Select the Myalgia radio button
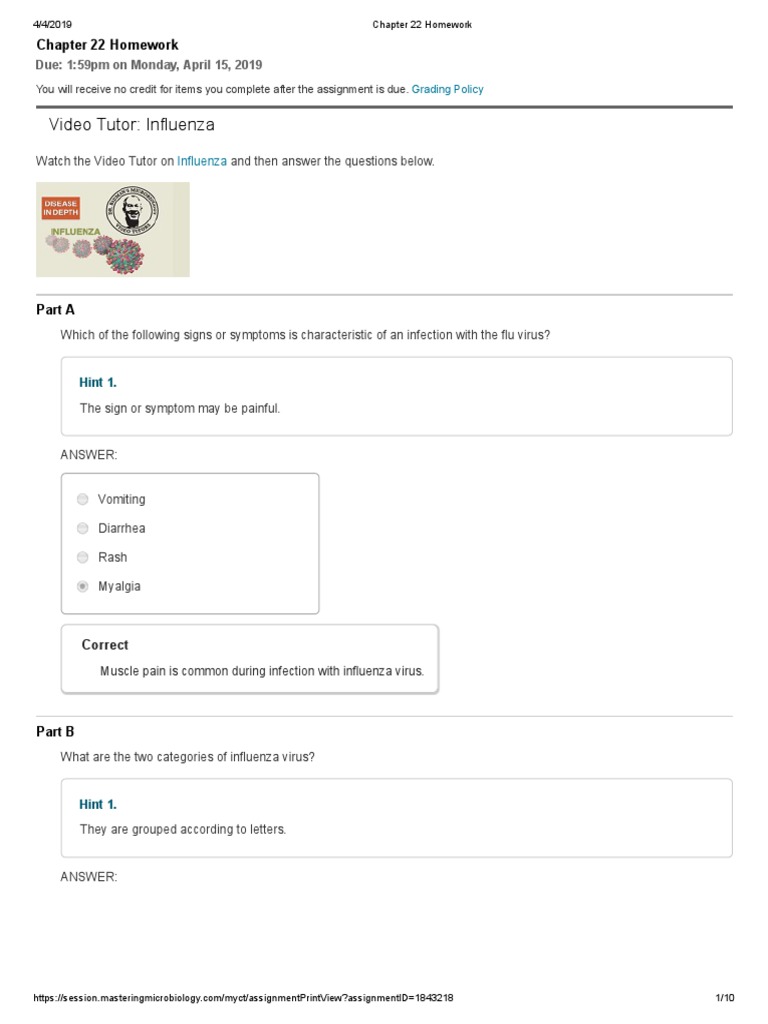768x1024 pixels. (83, 586)
